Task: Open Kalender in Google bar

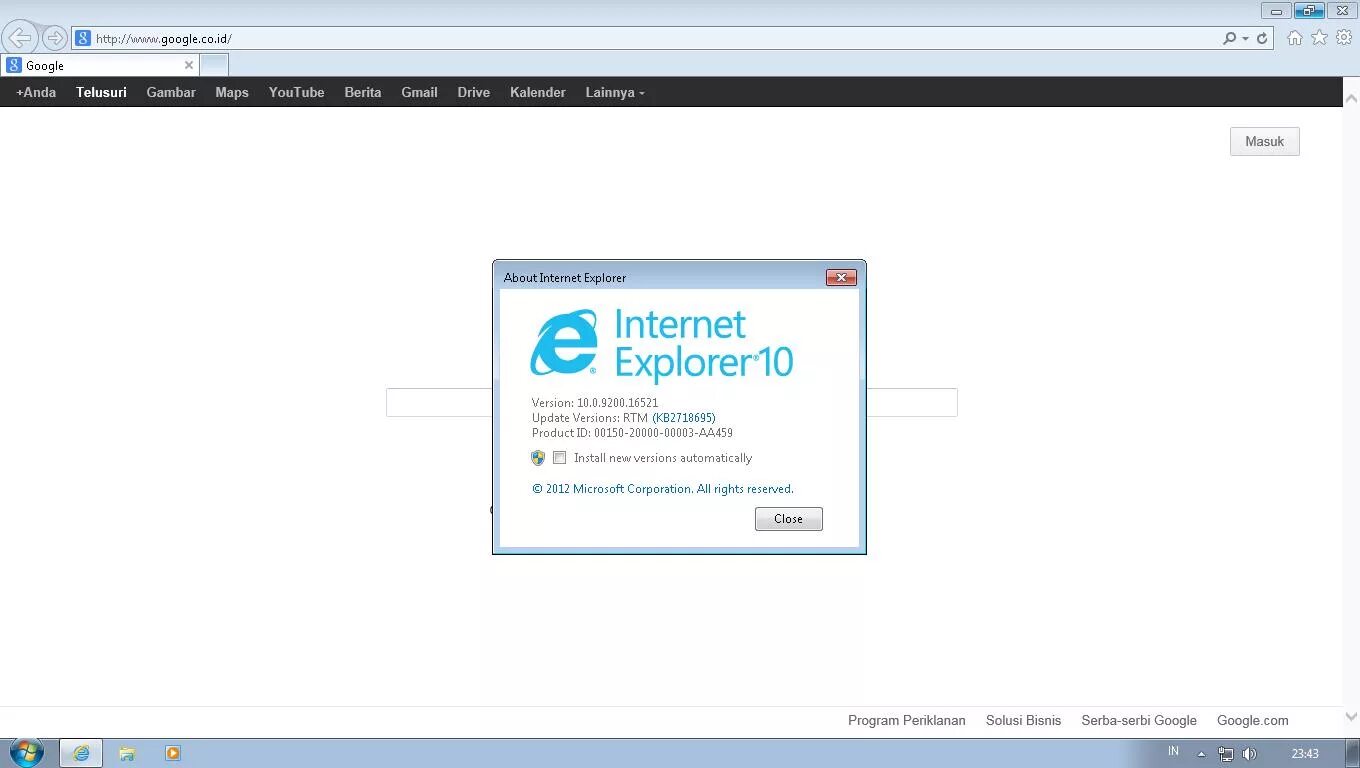Action: tap(538, 92)
